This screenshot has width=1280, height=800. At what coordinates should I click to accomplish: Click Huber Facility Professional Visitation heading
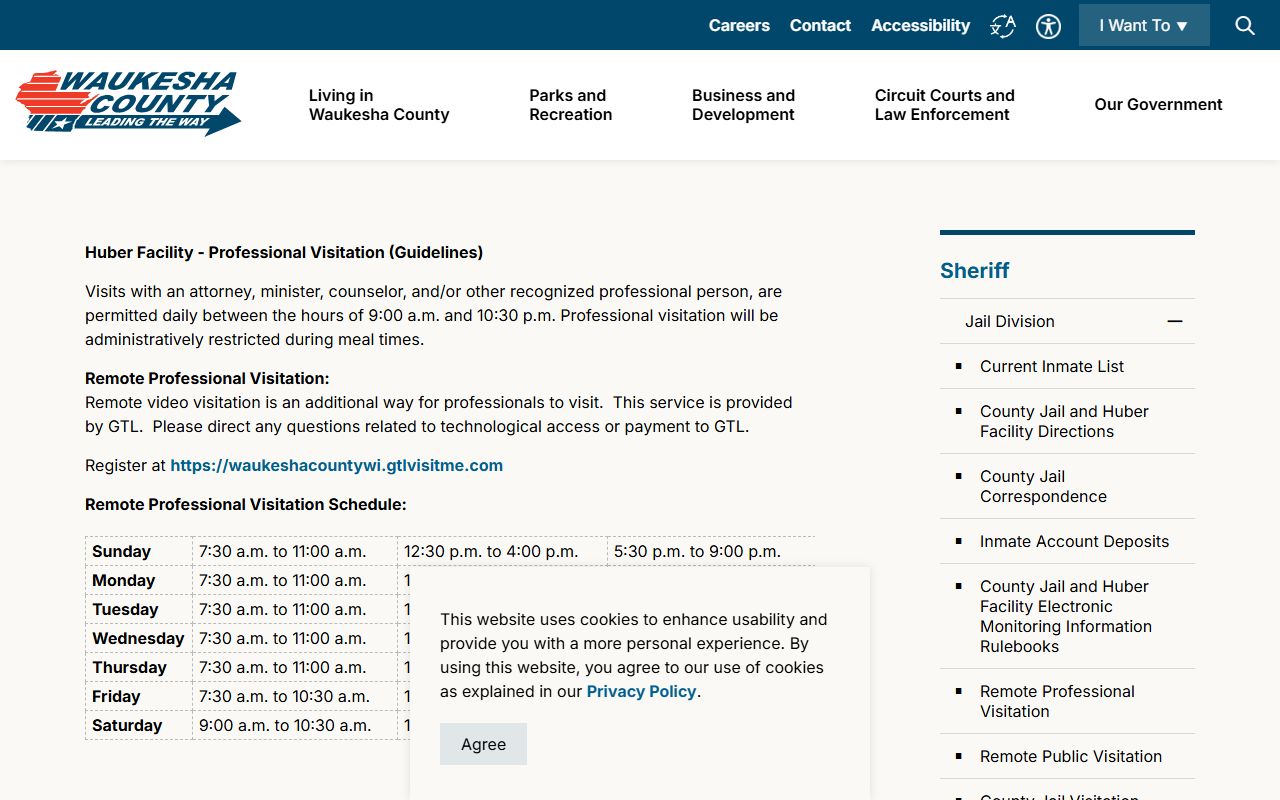[284, 252]
